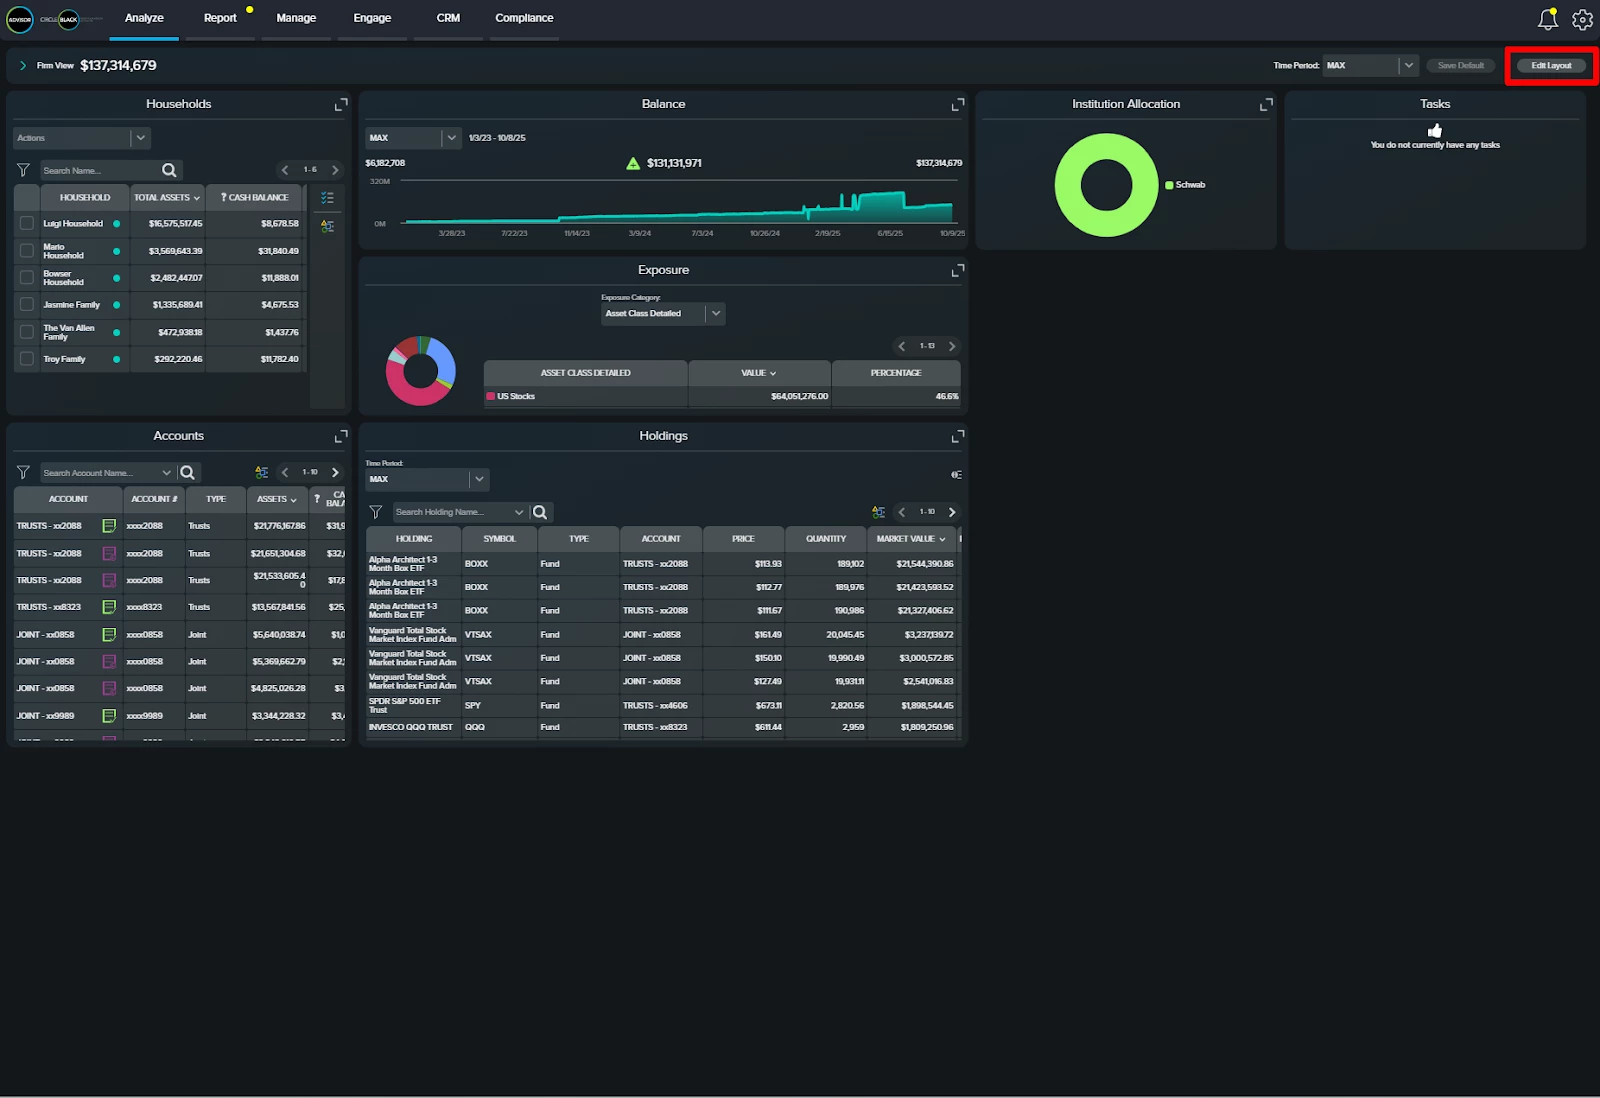Open the Households checklist column selector icon
The image size is (1600, 1098).
(327, 198)
